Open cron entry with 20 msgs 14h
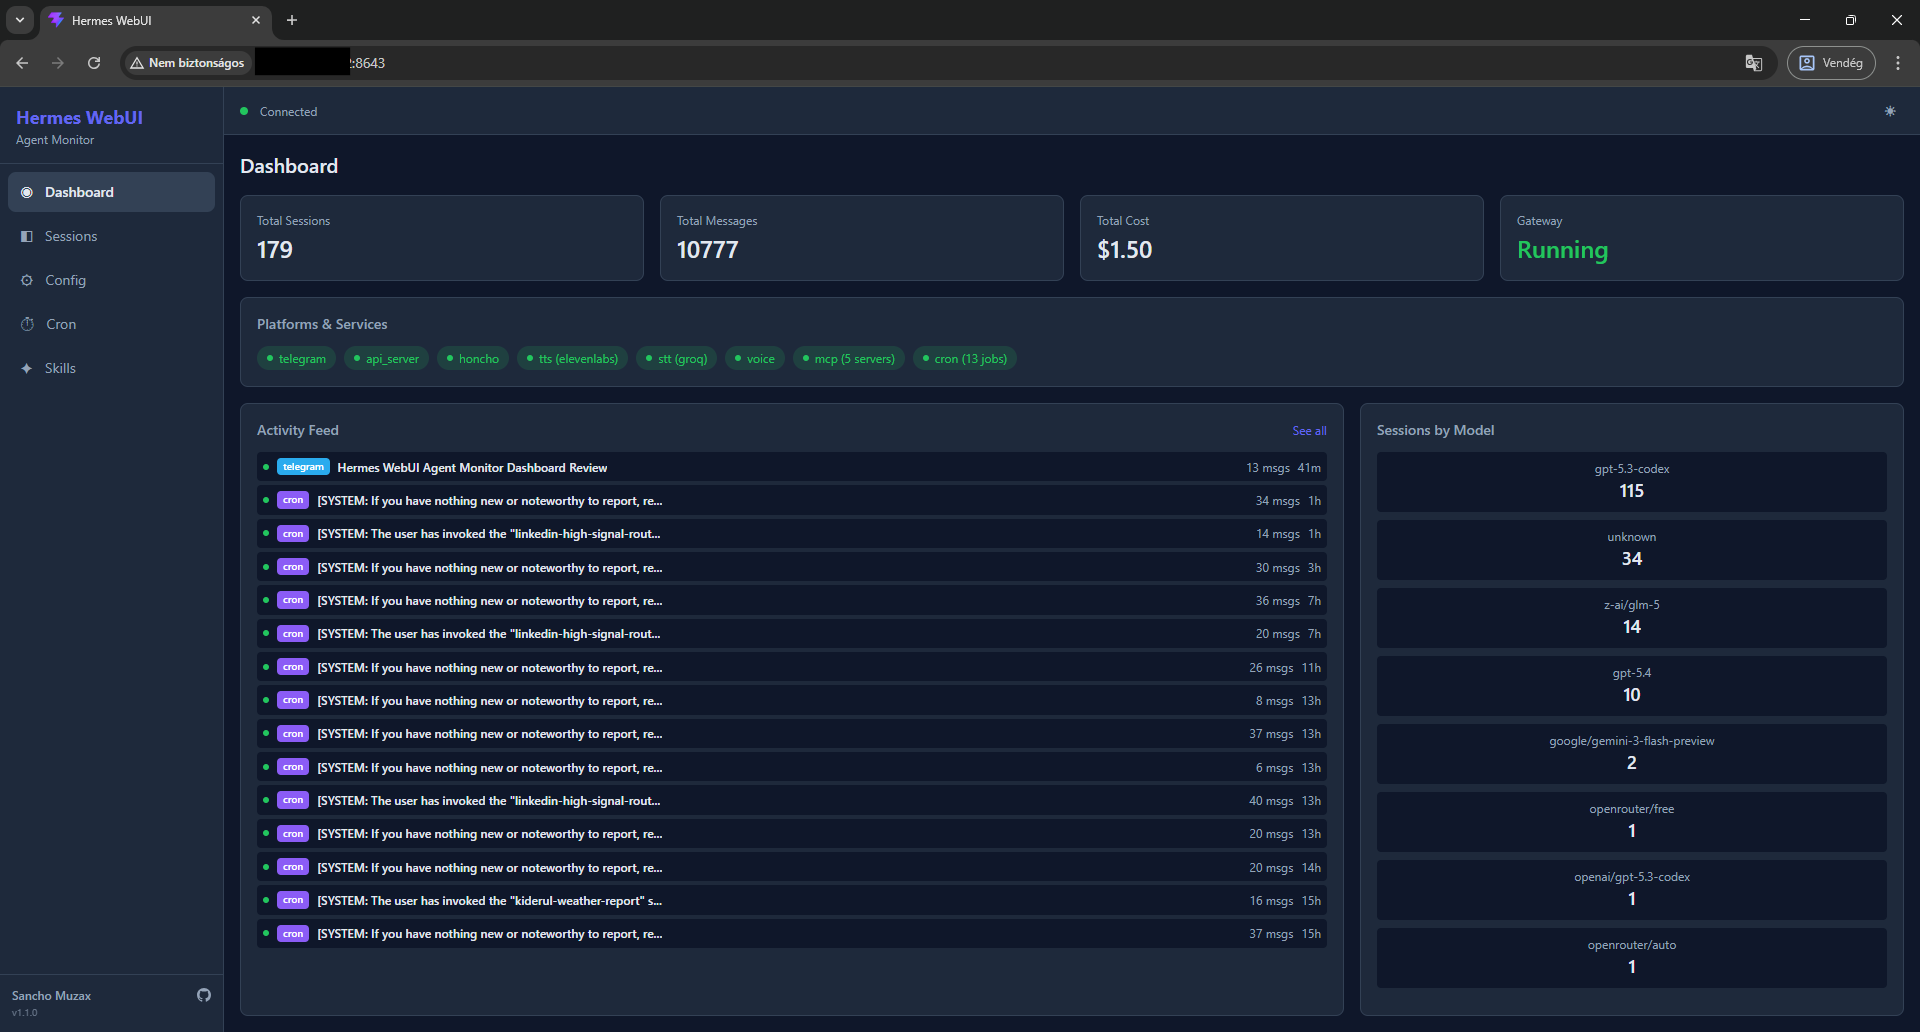The image size is (1920, 1032). click(x=792, y=867)
